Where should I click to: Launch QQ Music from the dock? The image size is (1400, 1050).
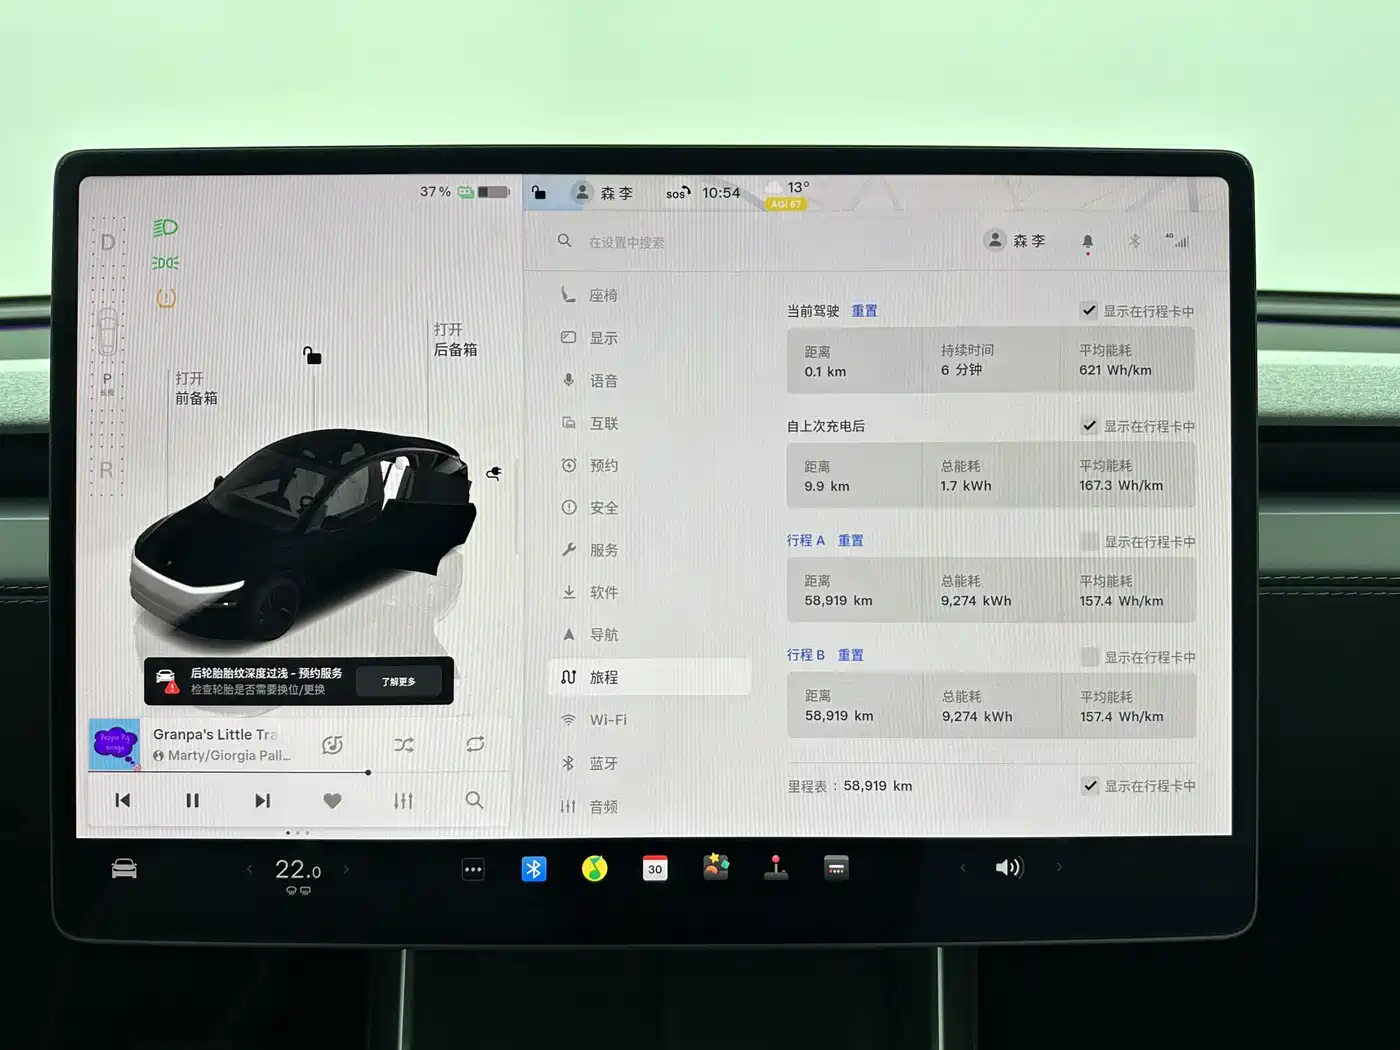coord(595,868)
